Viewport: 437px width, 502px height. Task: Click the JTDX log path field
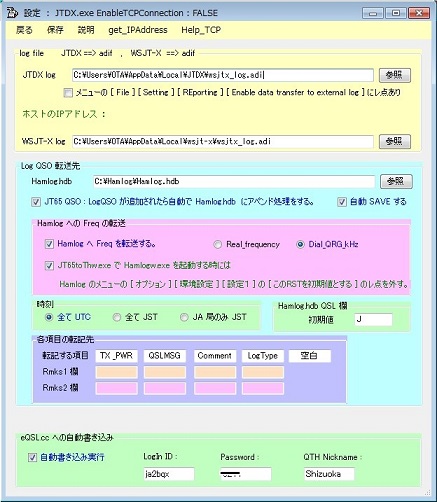[x=222, y=75]
